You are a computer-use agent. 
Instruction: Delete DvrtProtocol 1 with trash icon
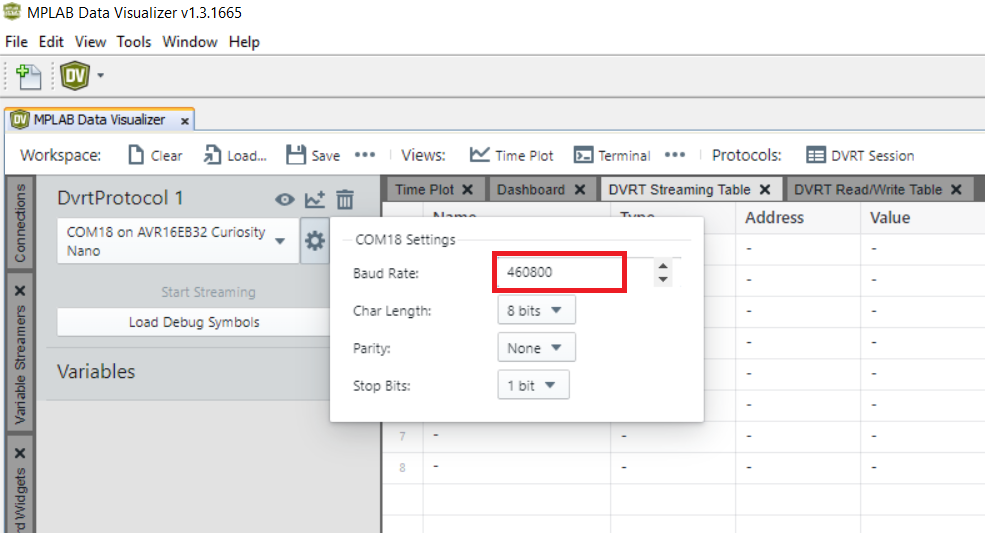point(345,199)
